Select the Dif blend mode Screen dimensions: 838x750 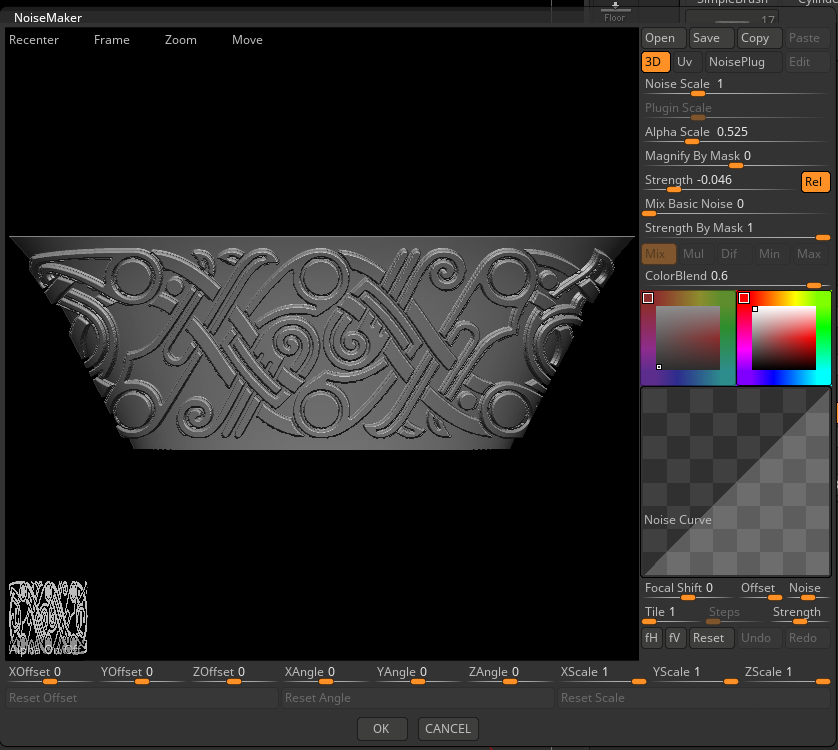point(733,254)
